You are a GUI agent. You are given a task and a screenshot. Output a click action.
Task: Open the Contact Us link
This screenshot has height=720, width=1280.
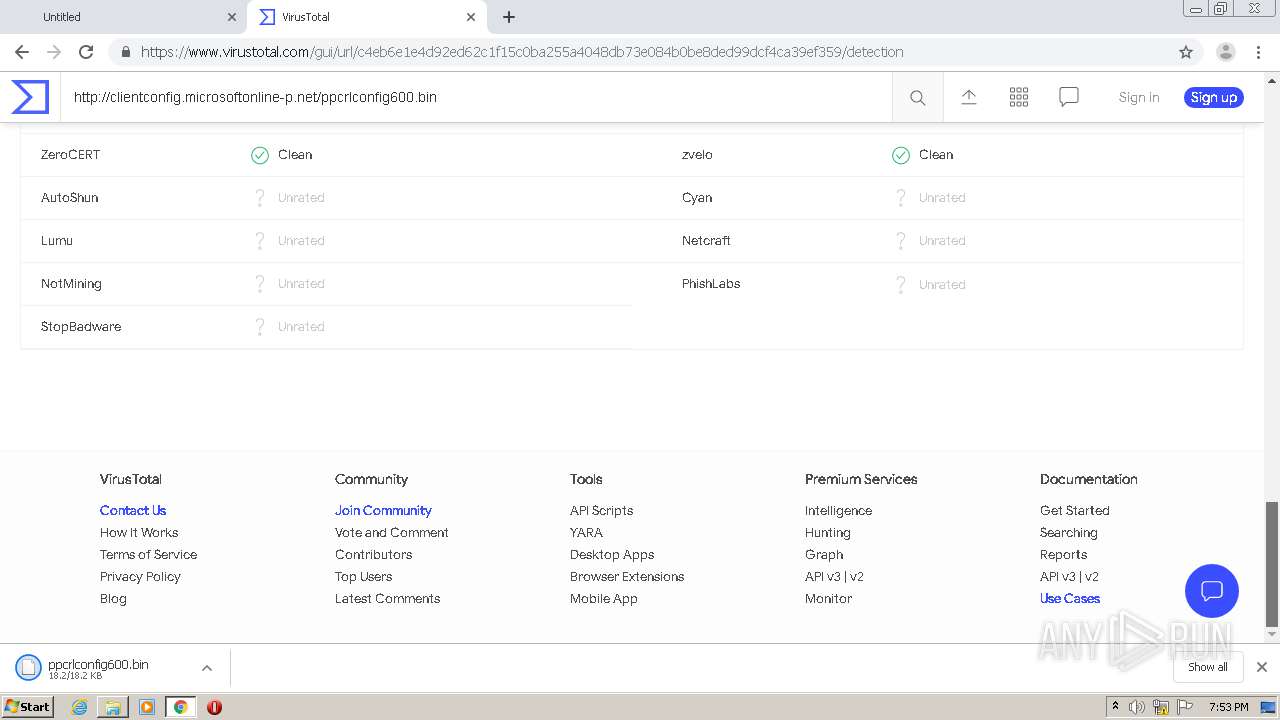tap(133, 510)
